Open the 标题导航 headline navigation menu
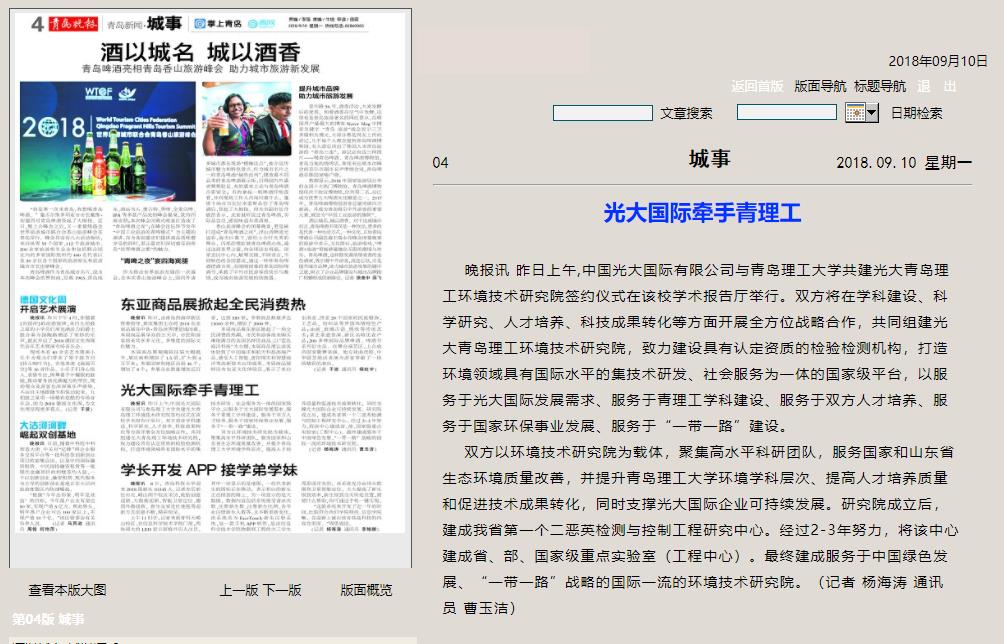The width and height of the screenshot is (1004, 644). coord(880,86)
